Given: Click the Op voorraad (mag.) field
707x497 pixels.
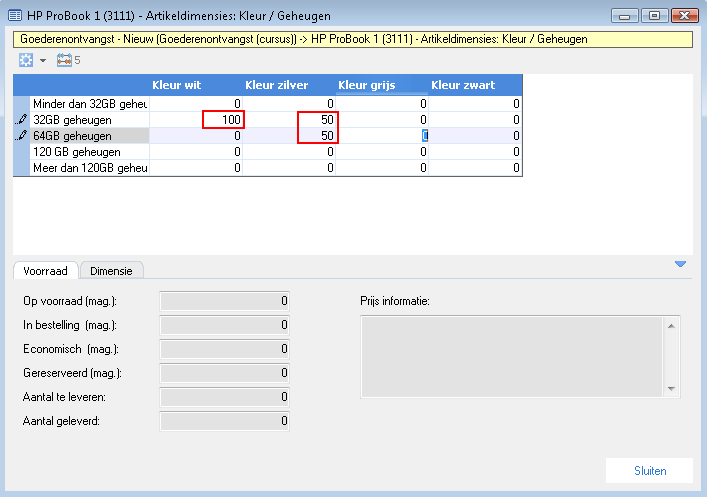Looking at the screenshot, I should pos(225,301).
